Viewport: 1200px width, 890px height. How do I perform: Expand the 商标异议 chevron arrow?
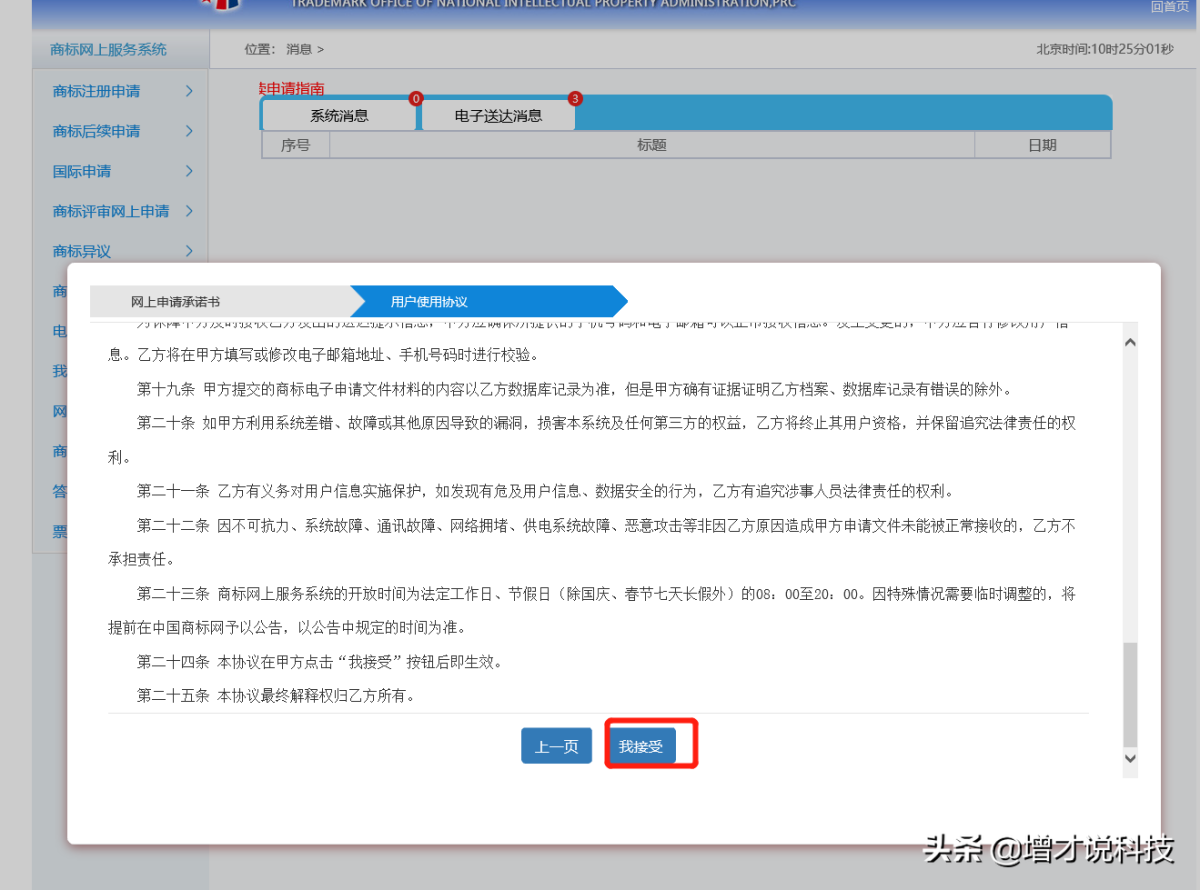tap(189, 251)
